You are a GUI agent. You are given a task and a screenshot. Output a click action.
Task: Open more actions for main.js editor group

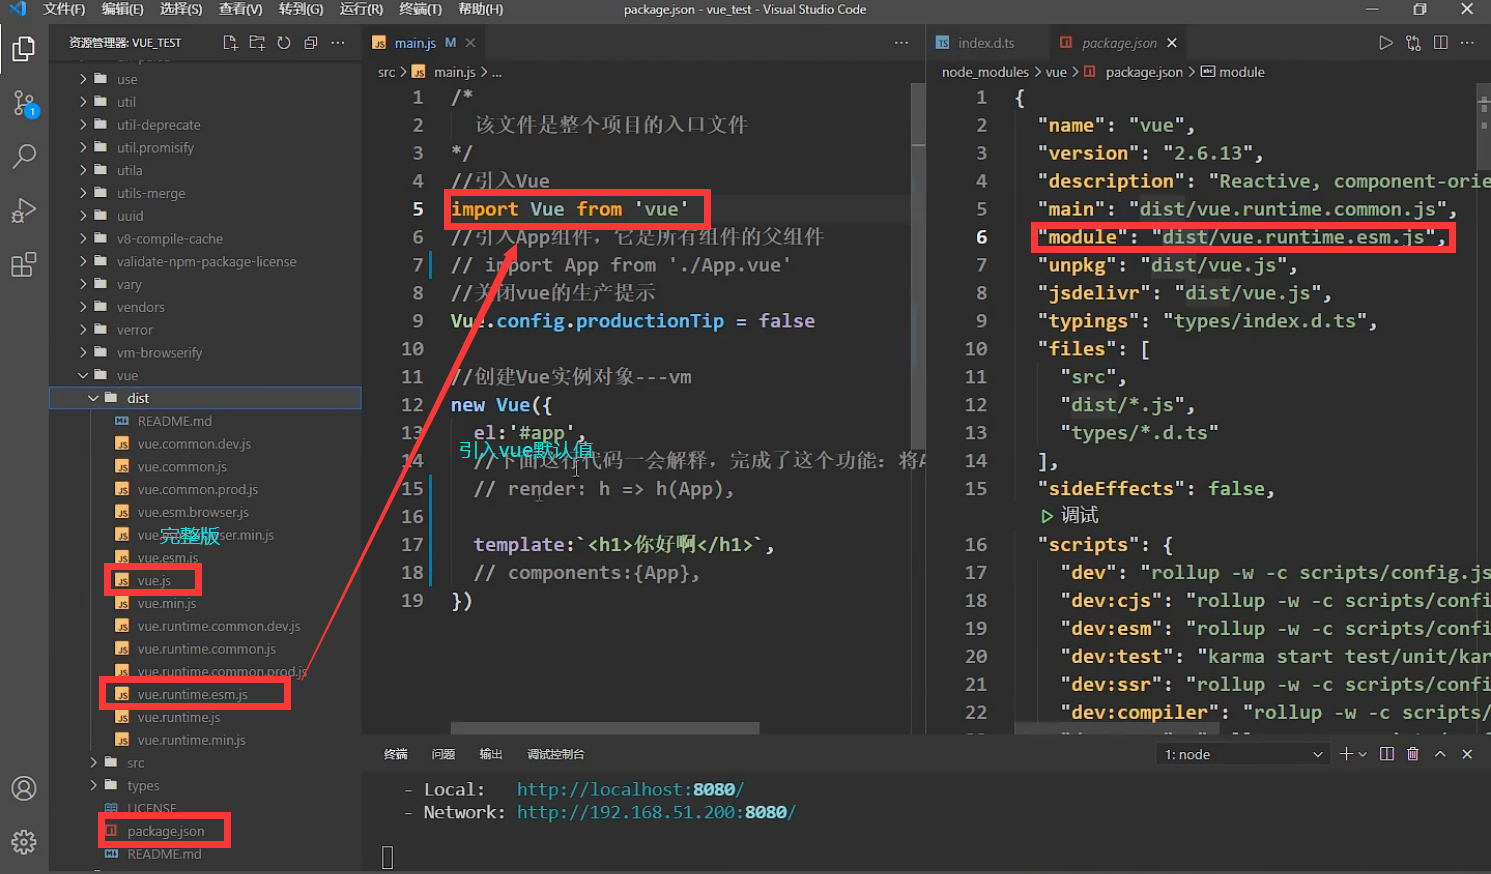pos(901,43)
